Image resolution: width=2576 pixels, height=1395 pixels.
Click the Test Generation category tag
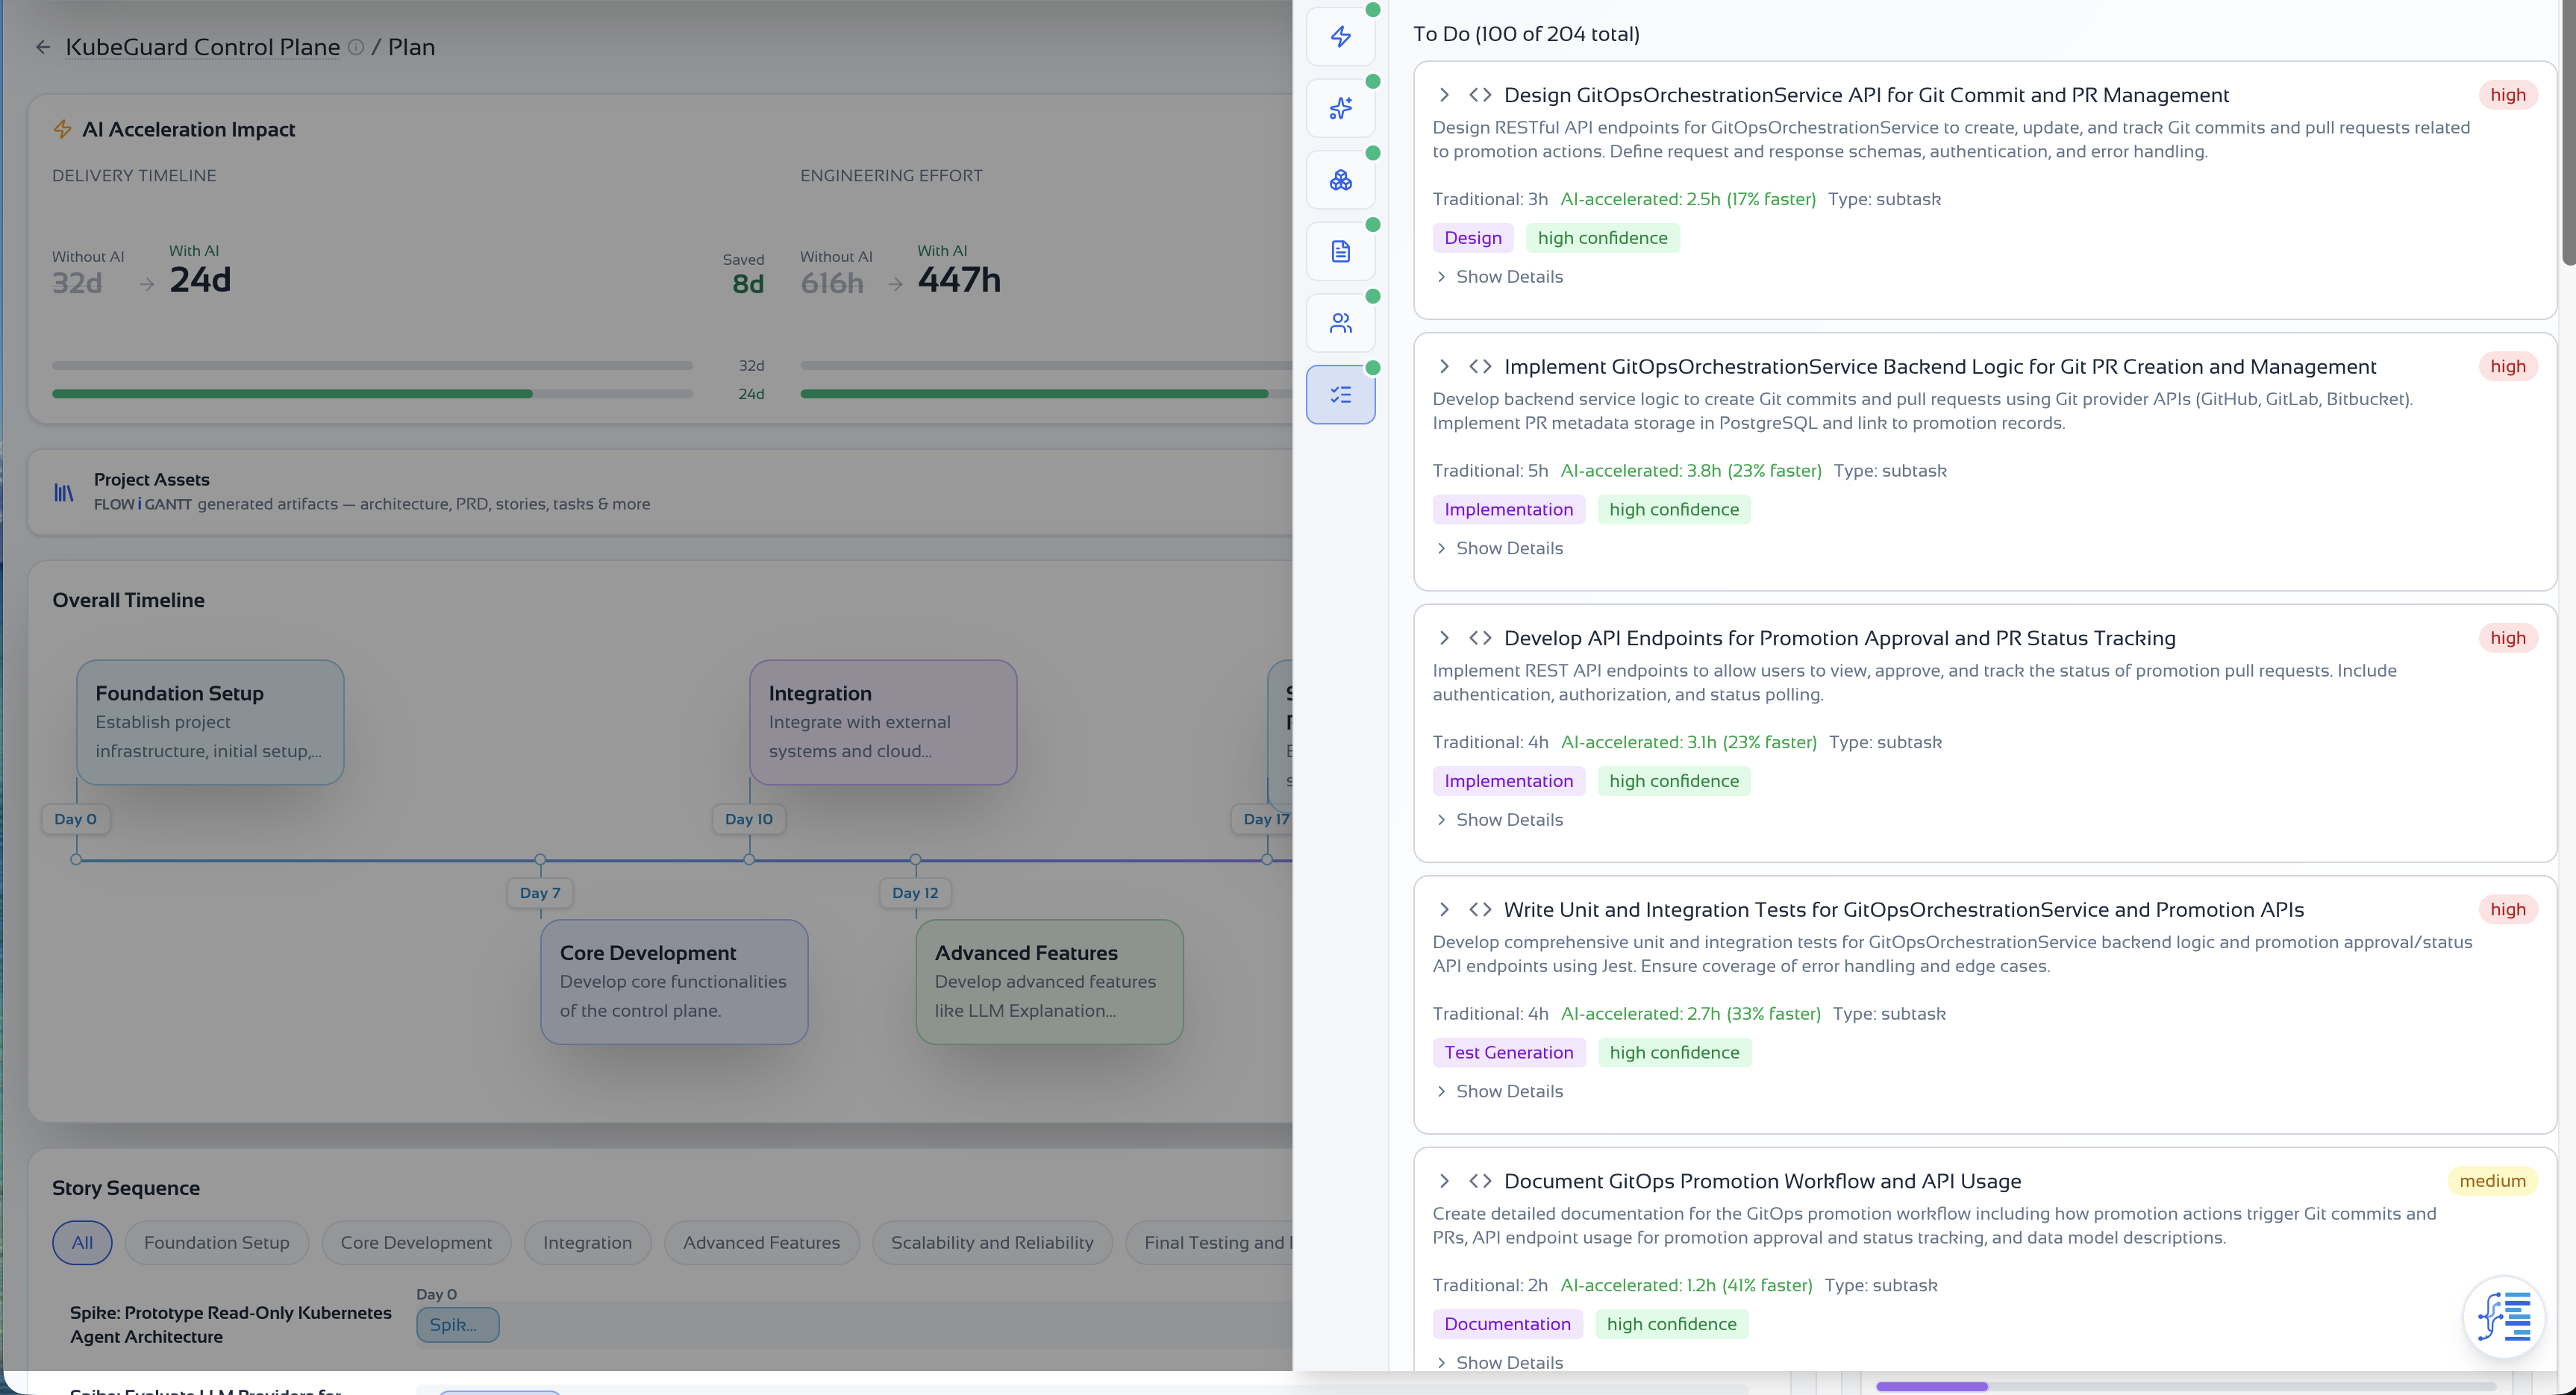point(1508,1052)
